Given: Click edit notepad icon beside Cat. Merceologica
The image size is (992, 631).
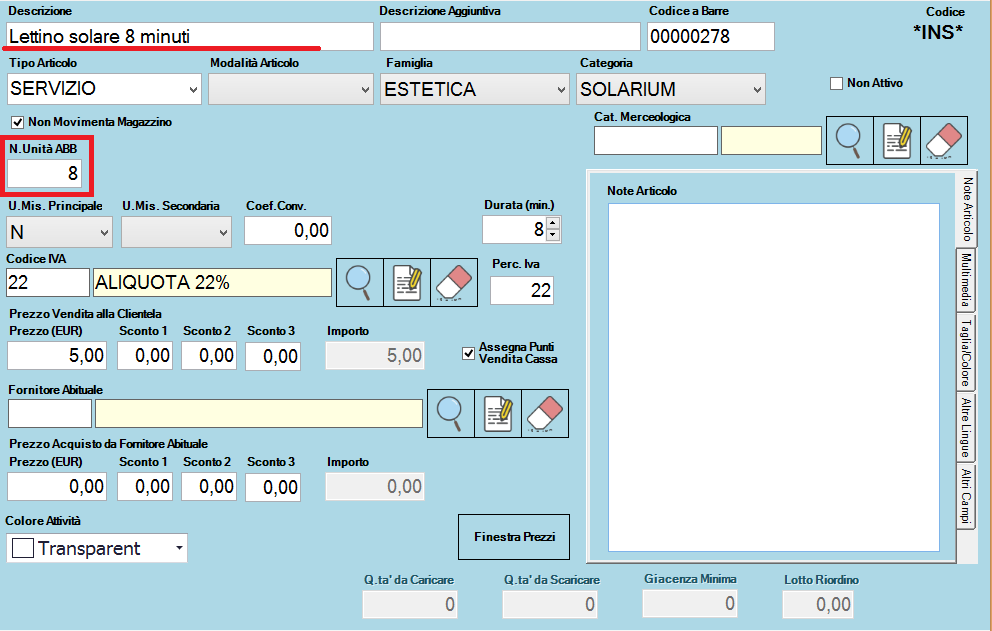Looking at the screenshot, I should [897, 141].
